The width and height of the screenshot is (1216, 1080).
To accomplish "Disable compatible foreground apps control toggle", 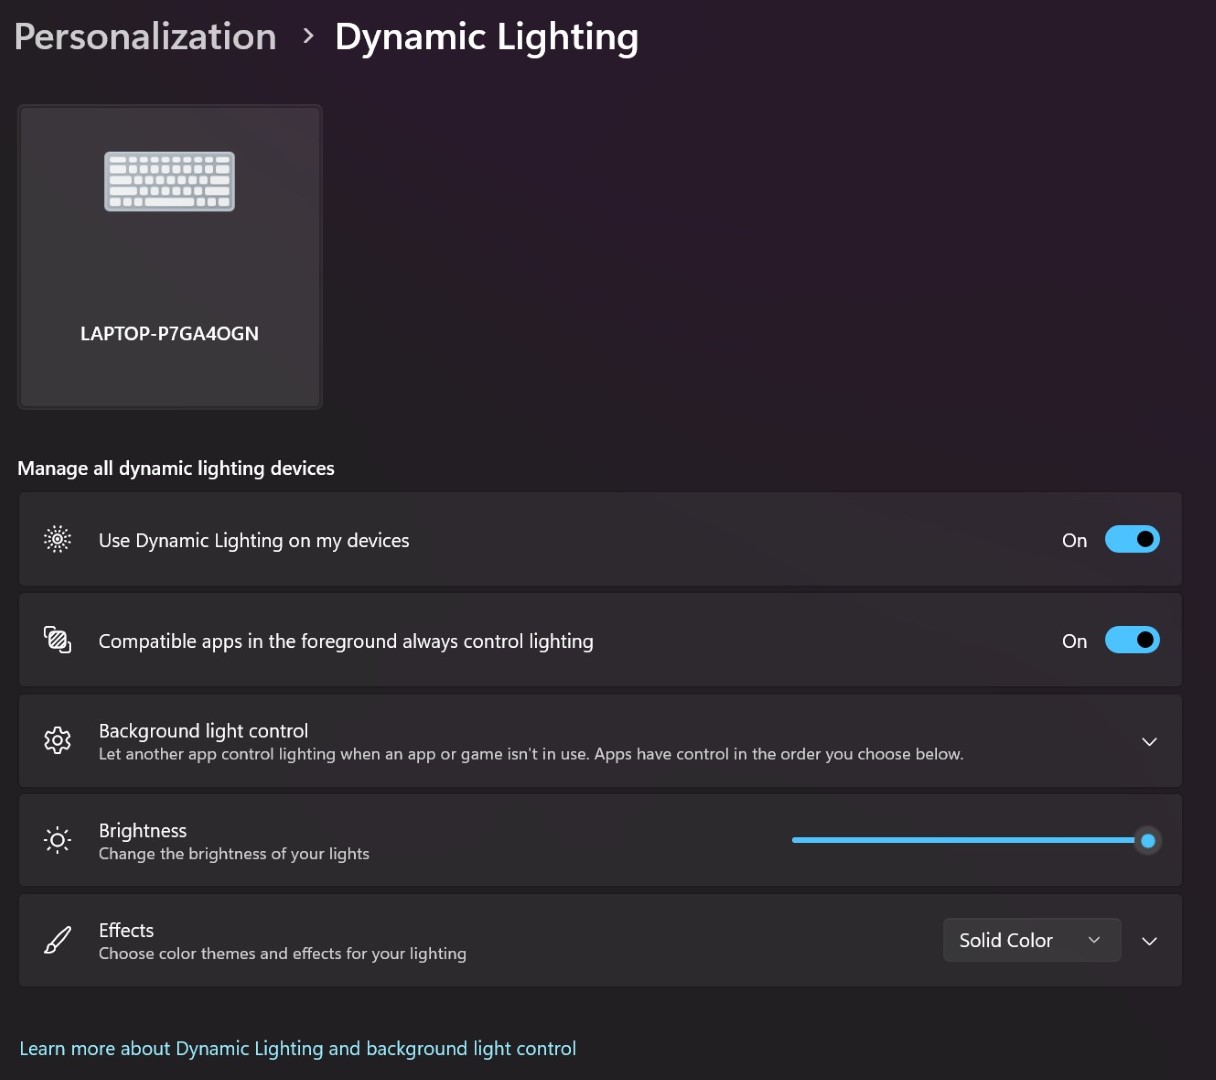I will click(1132, 640).
